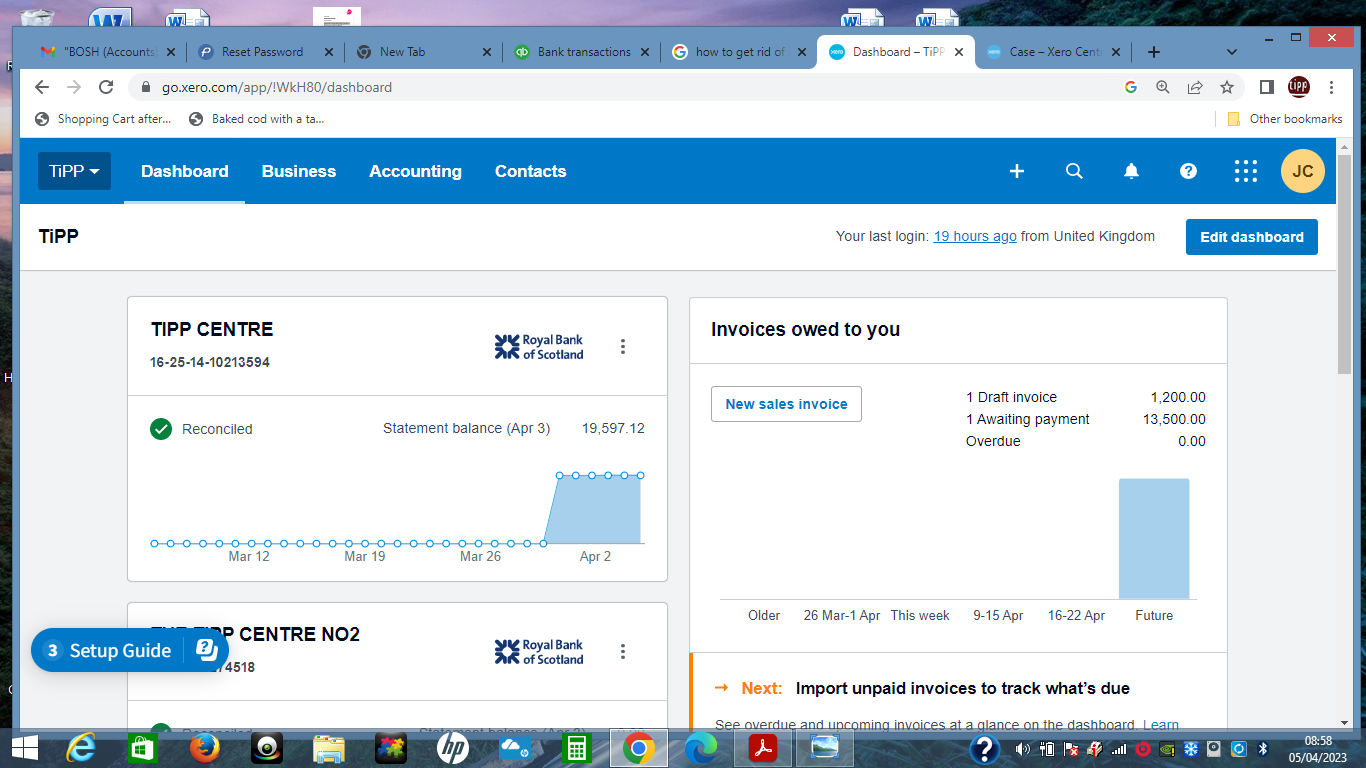Open the Chrome three-dot menu
Screen dimensions: 1366x768
pos(1331,87)
